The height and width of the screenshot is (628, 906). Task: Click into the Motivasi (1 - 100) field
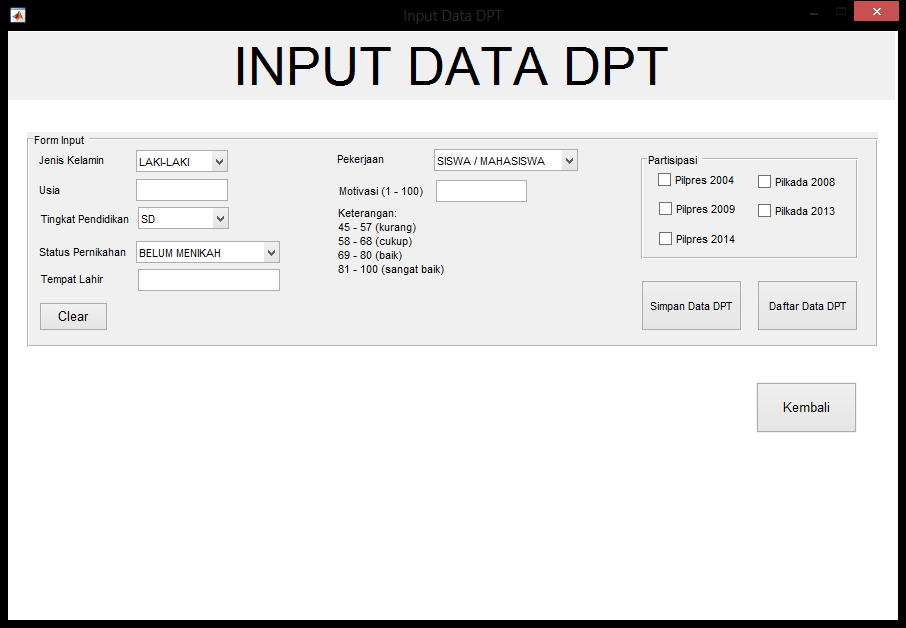[x=481, y=191]
